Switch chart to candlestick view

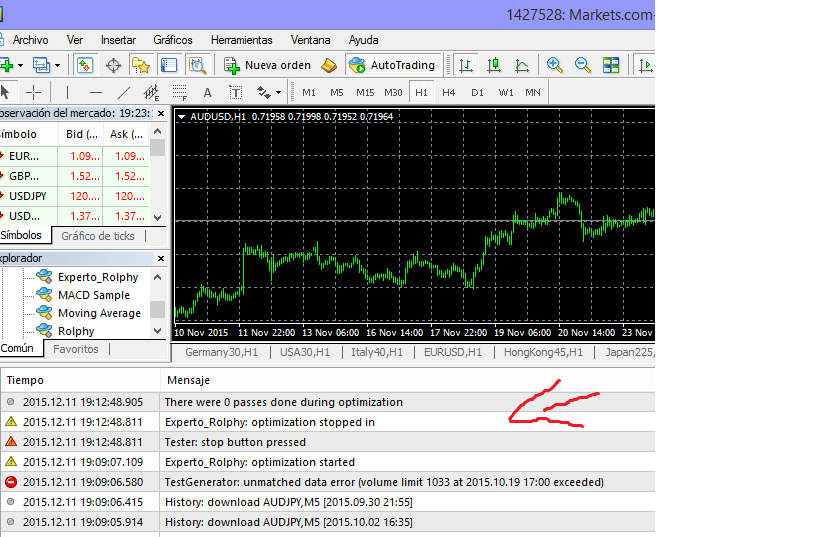pos(494,65)
